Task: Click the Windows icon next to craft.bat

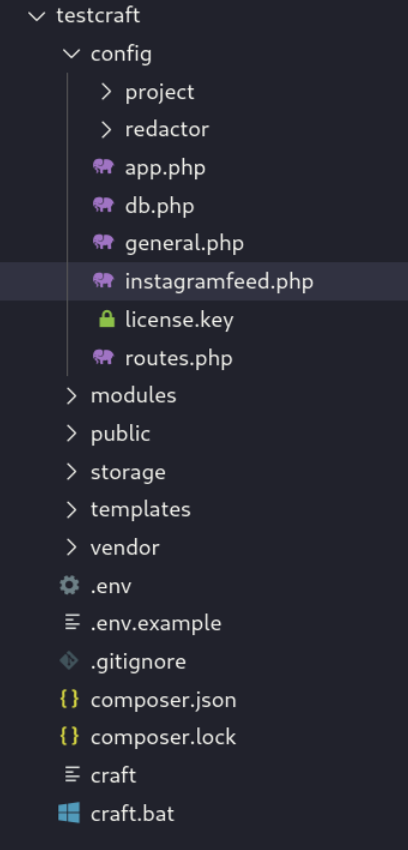Action: tap(69, 813)
